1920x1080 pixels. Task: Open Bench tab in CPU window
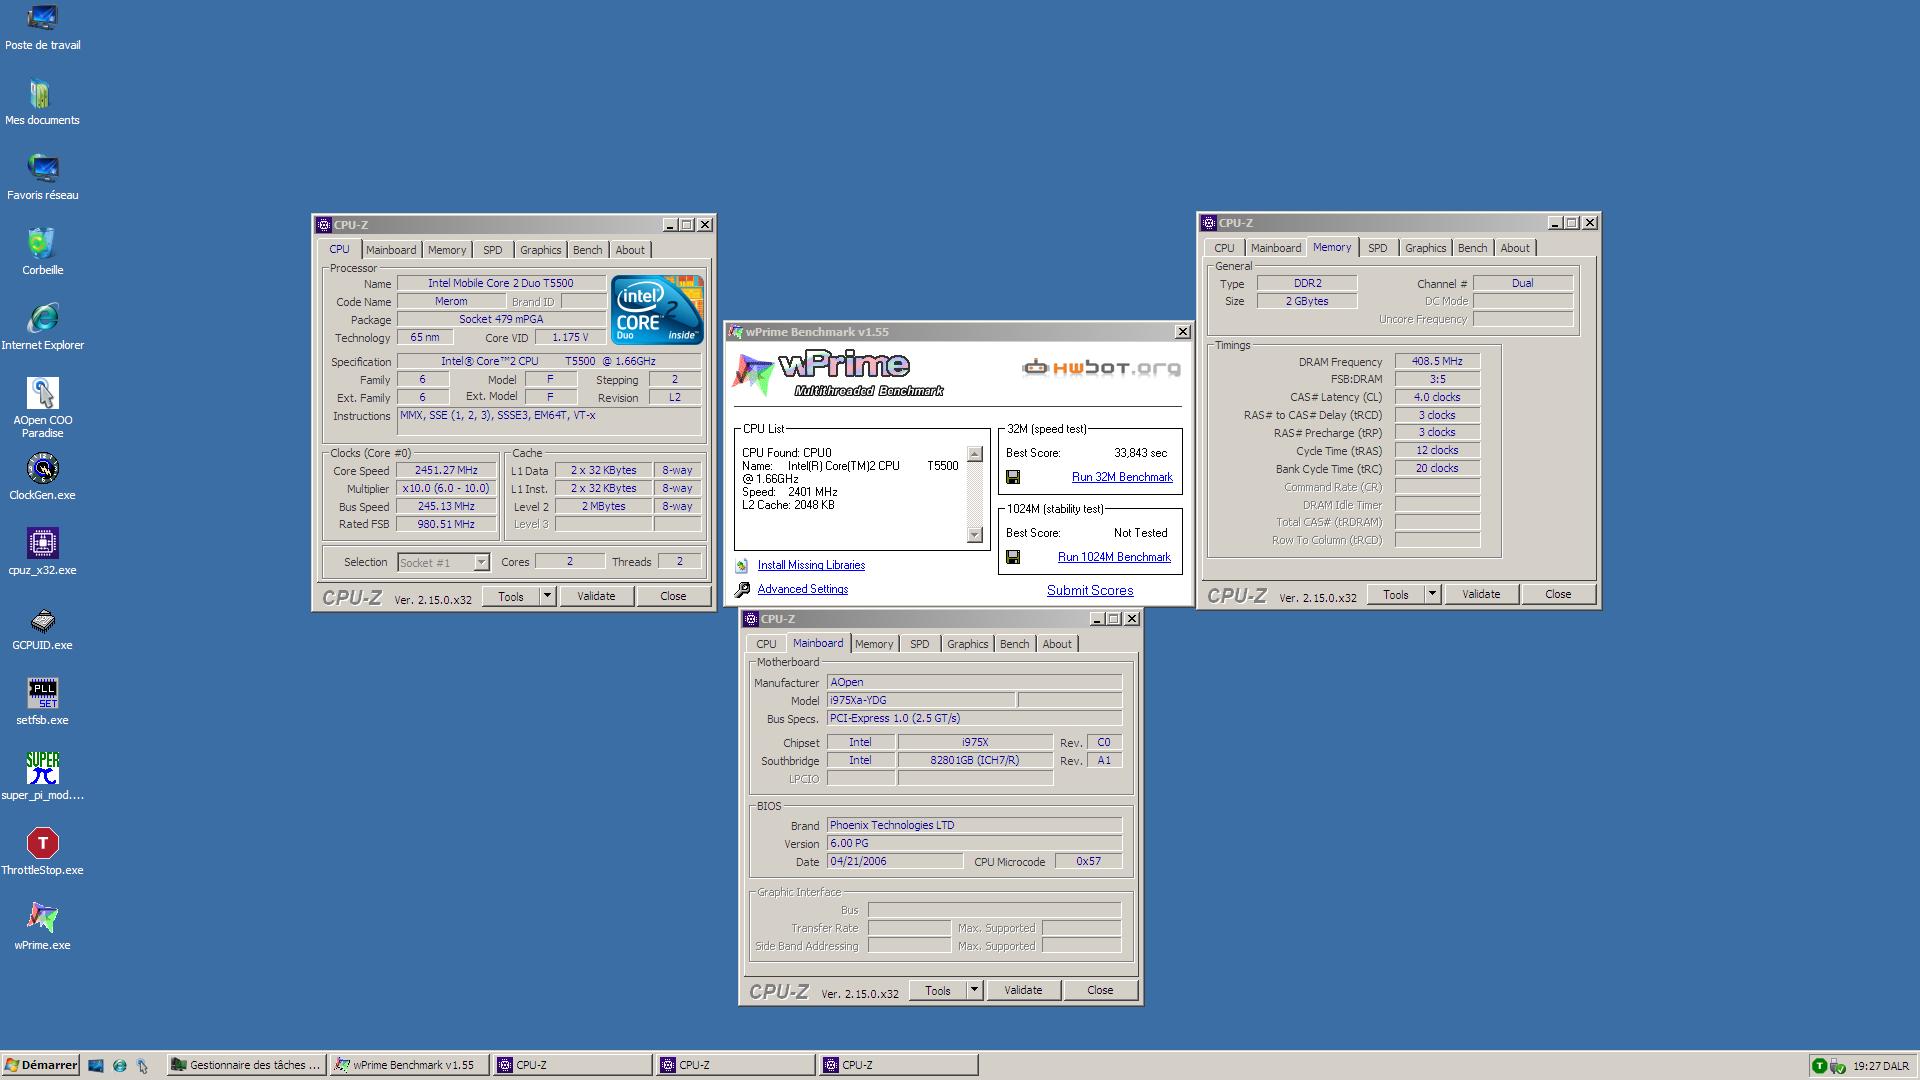tap(588, 250)
